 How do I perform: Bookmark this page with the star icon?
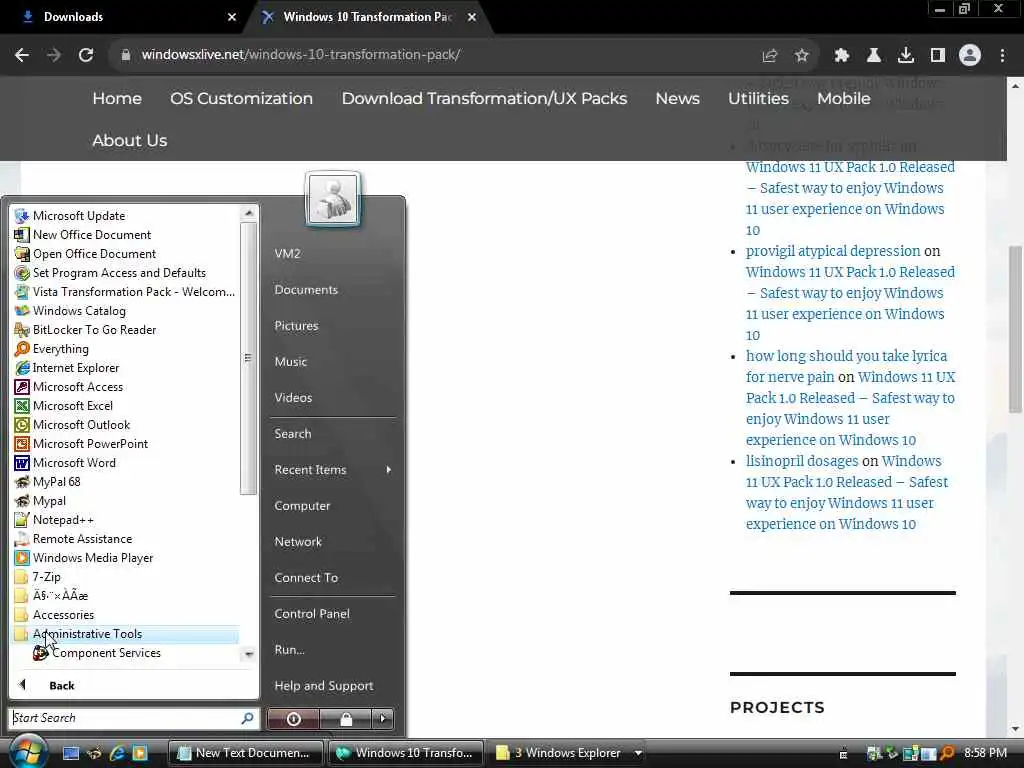(x=802, y=56)
